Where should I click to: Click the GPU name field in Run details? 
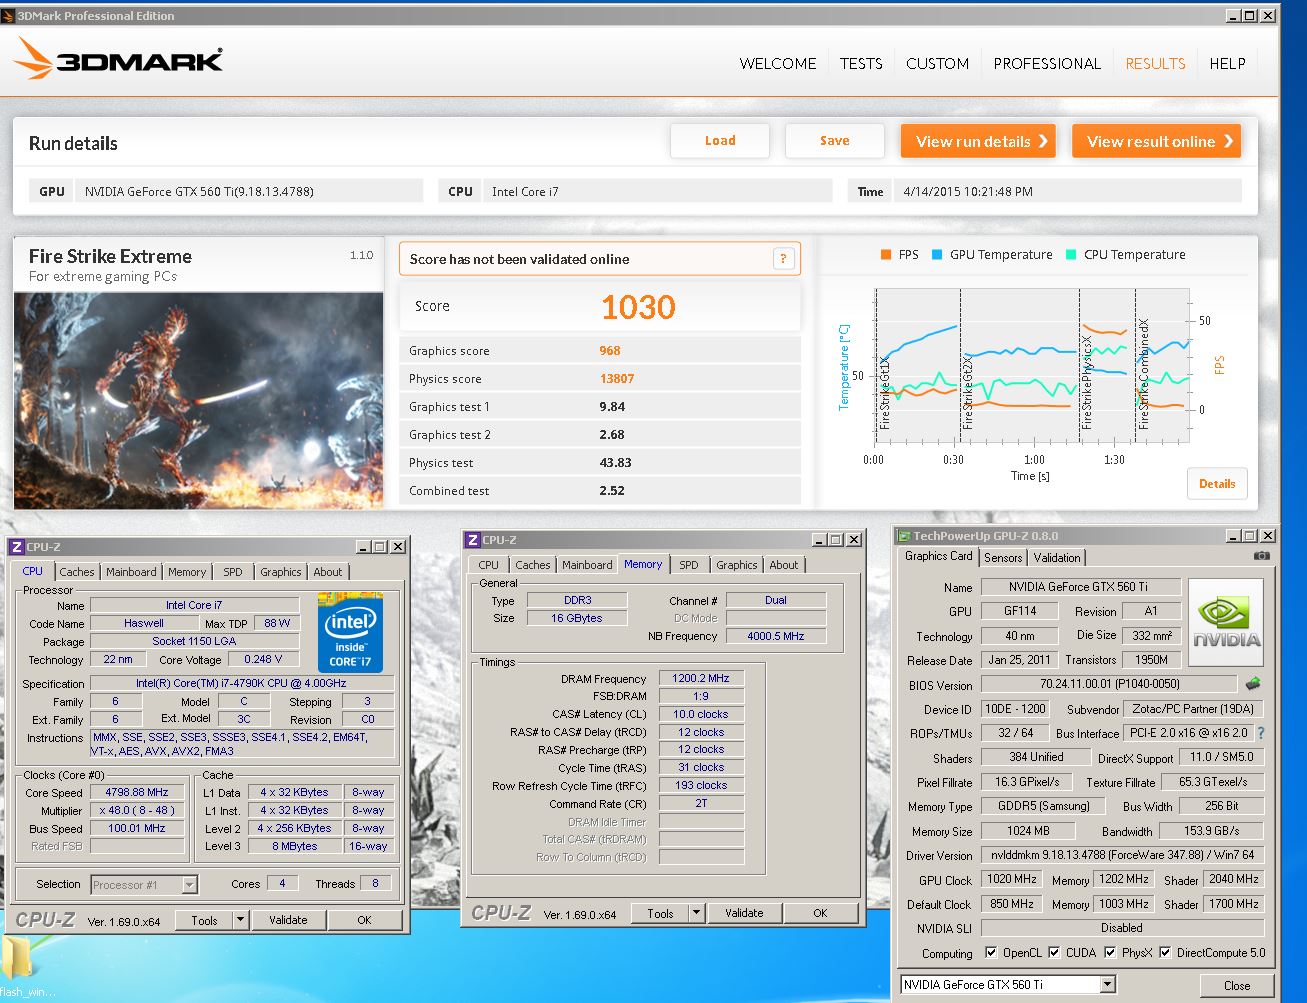tap(249, 191)
